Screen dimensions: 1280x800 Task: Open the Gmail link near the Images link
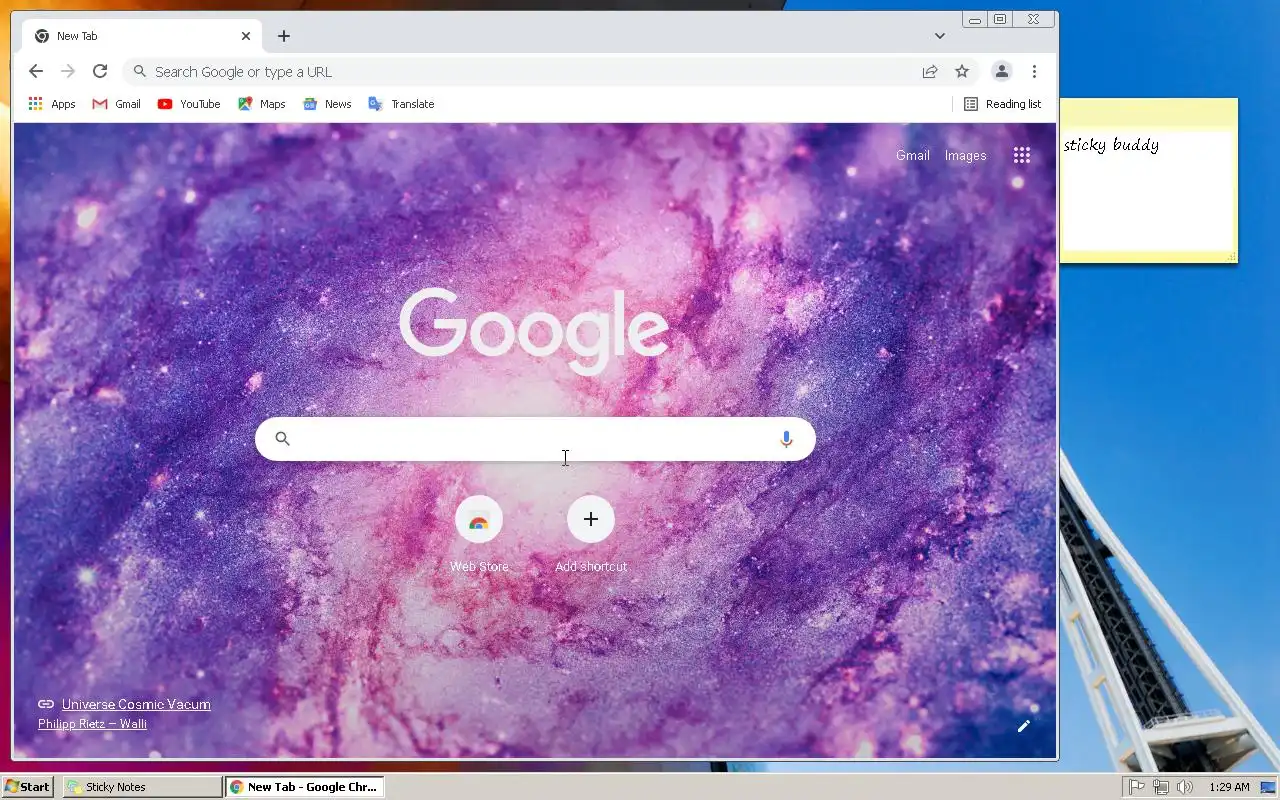[913, 155]
